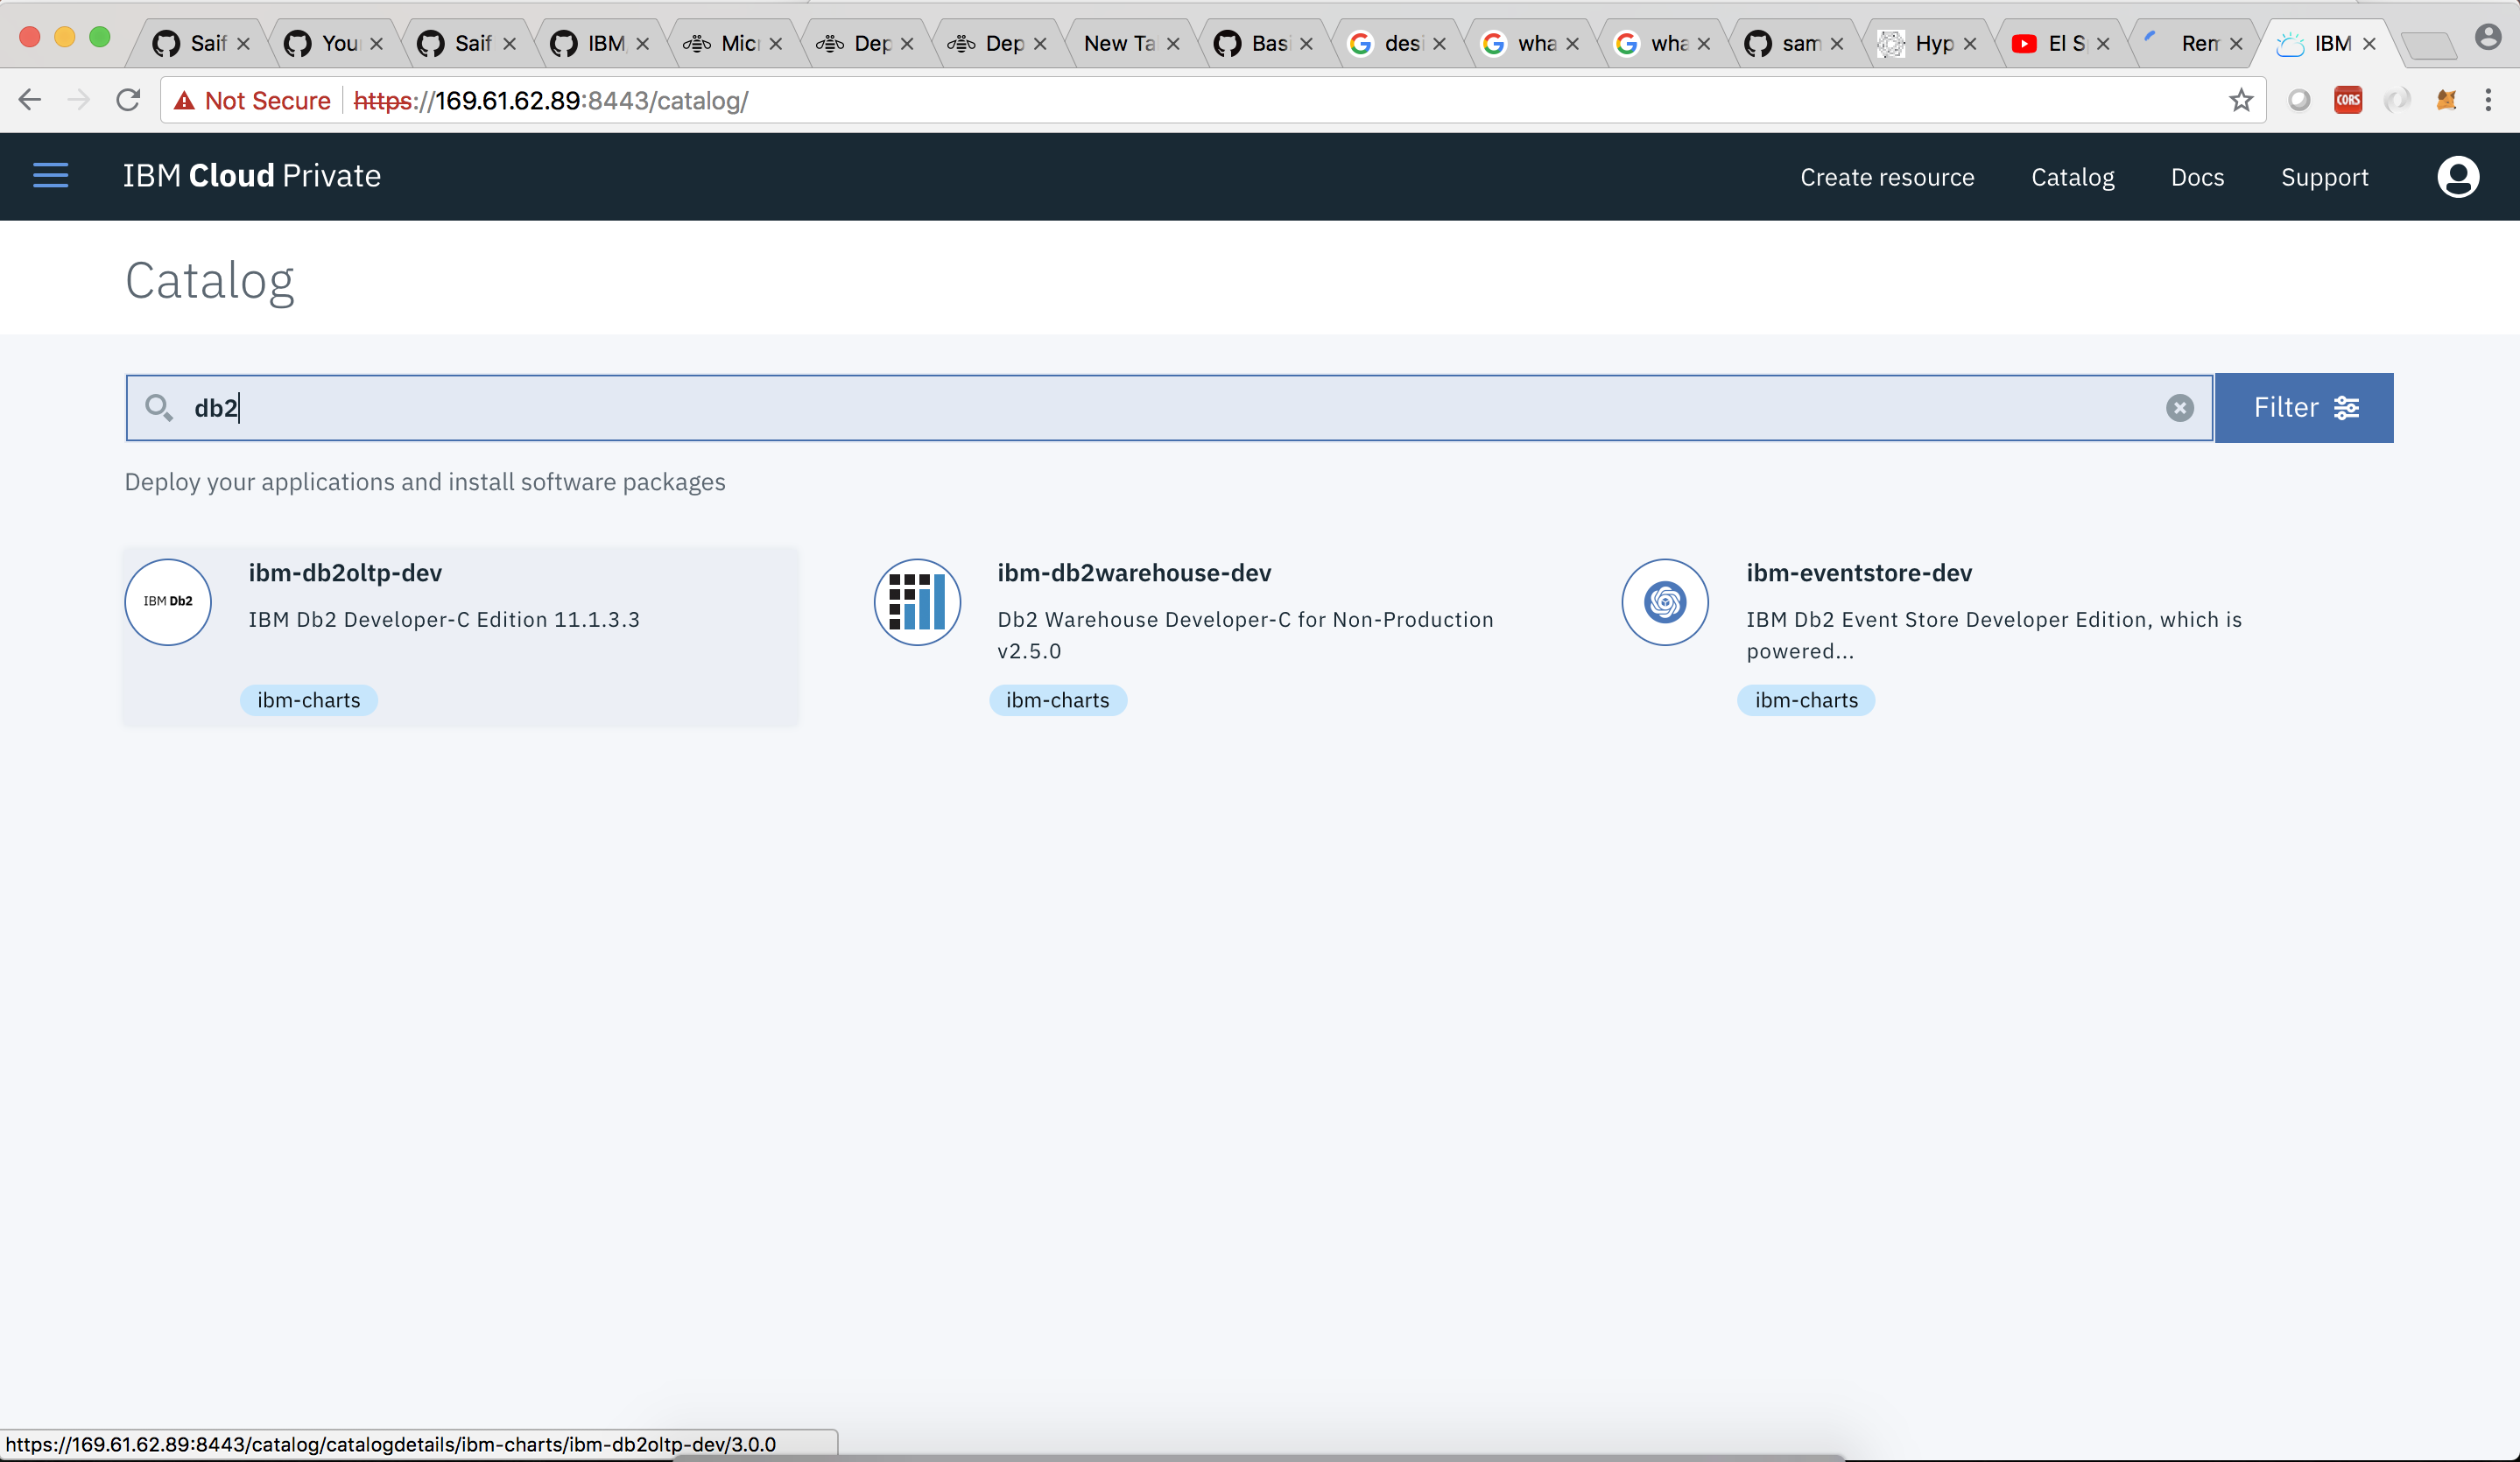Click ibm-charts tag under ibm-eventstore-dev
2520x1462 pixels.
coord(1806,700)
